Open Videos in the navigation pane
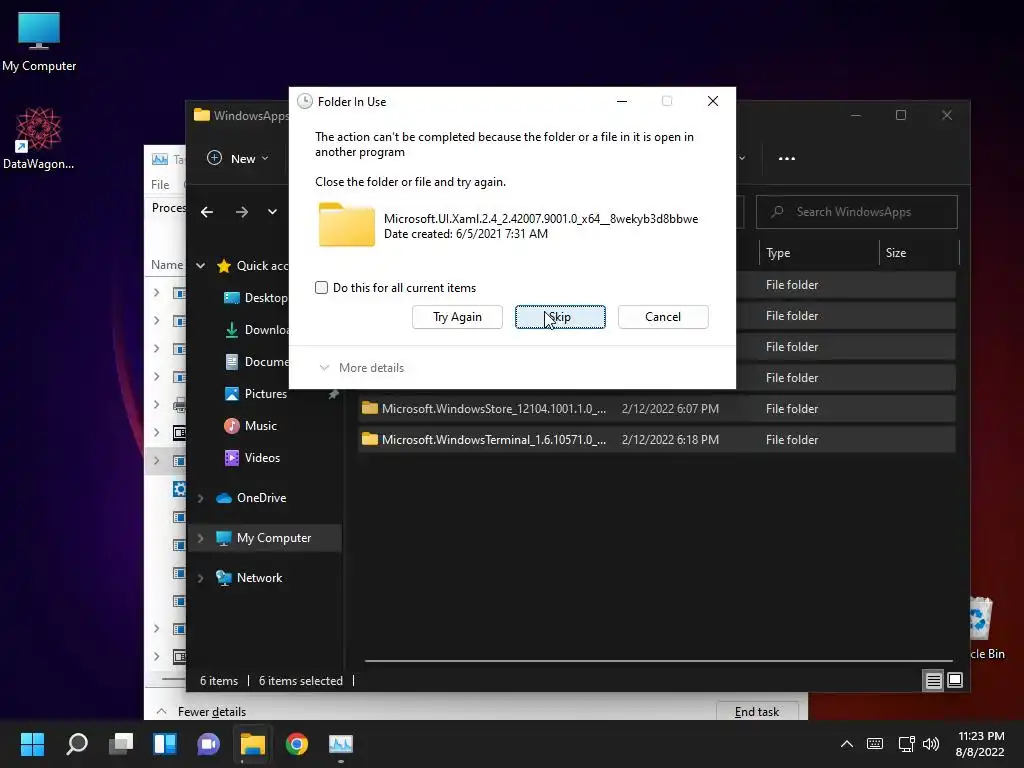1024x768 pixels. click(253, 458)
